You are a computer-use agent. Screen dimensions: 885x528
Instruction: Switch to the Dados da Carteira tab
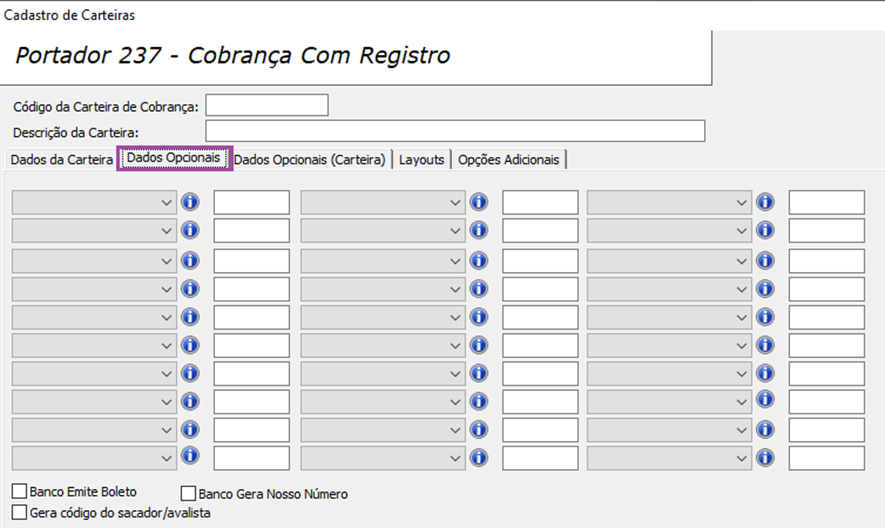click(x=62, y=160)
